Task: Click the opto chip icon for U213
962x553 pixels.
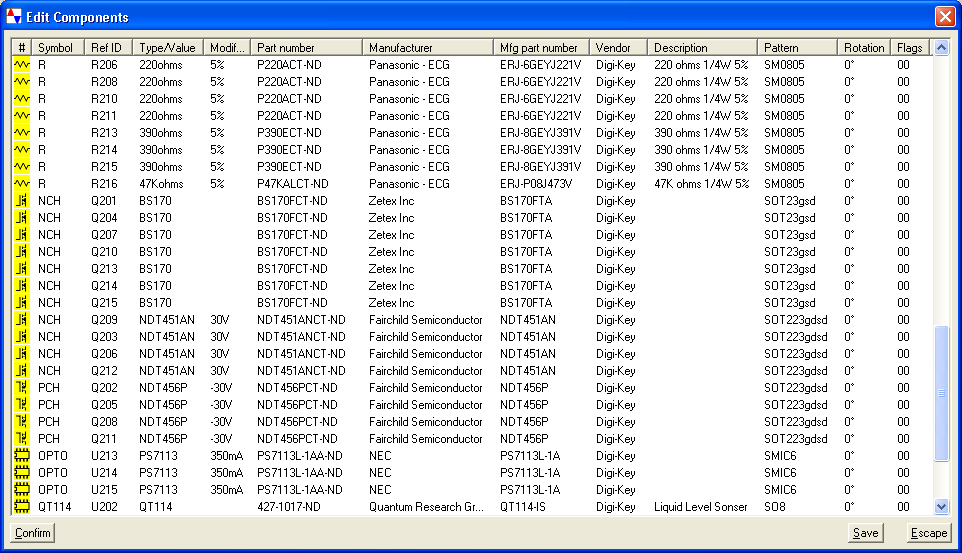Action: (x=22, y=455)
